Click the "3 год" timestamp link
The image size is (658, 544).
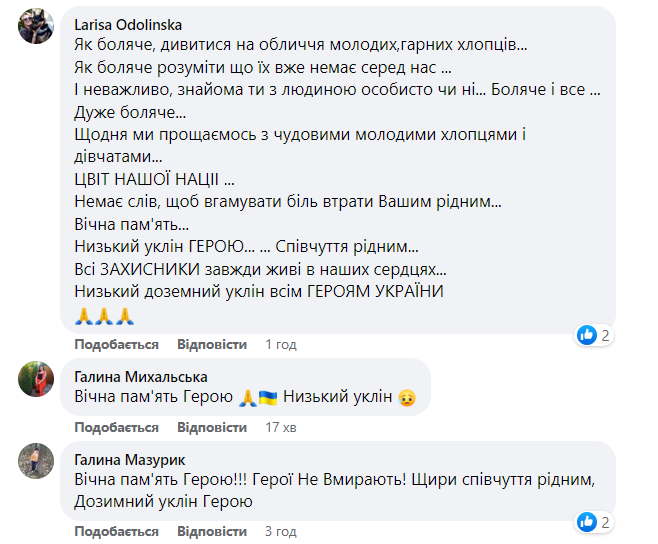coord(280,531)
